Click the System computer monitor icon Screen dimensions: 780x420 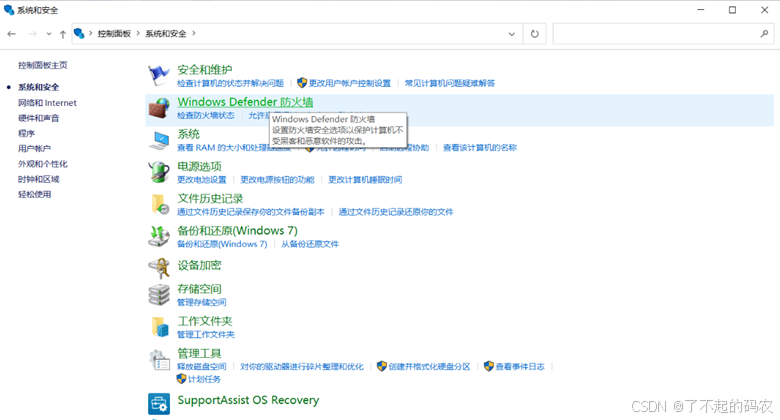(x=159, y=140)
